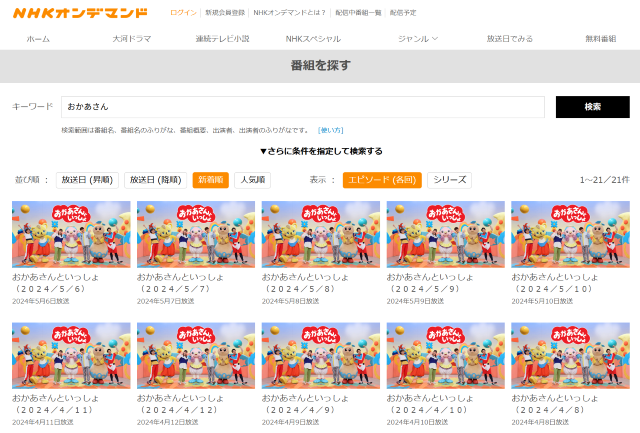Click the キーワード search input field
The width and height of the screenshot is (640, 433).
tap(303, 107)
